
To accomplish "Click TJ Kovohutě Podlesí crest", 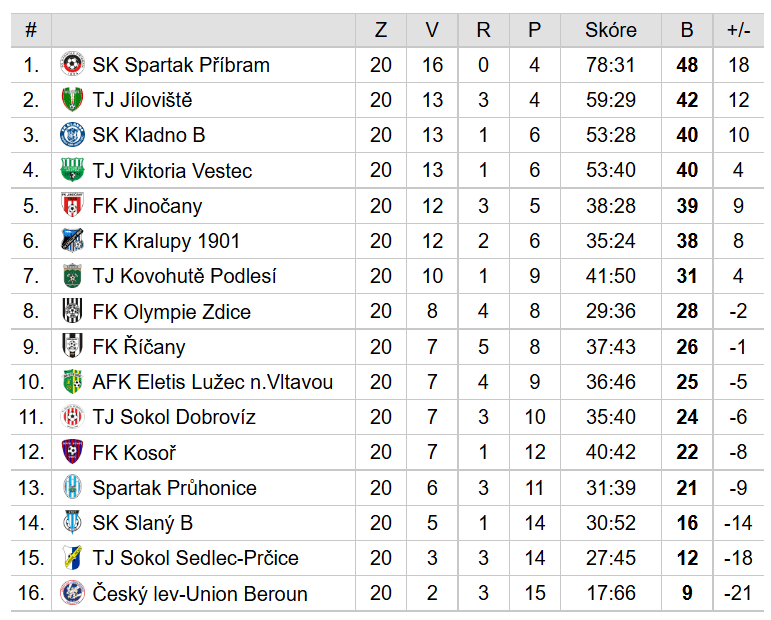I will (72, 275).
